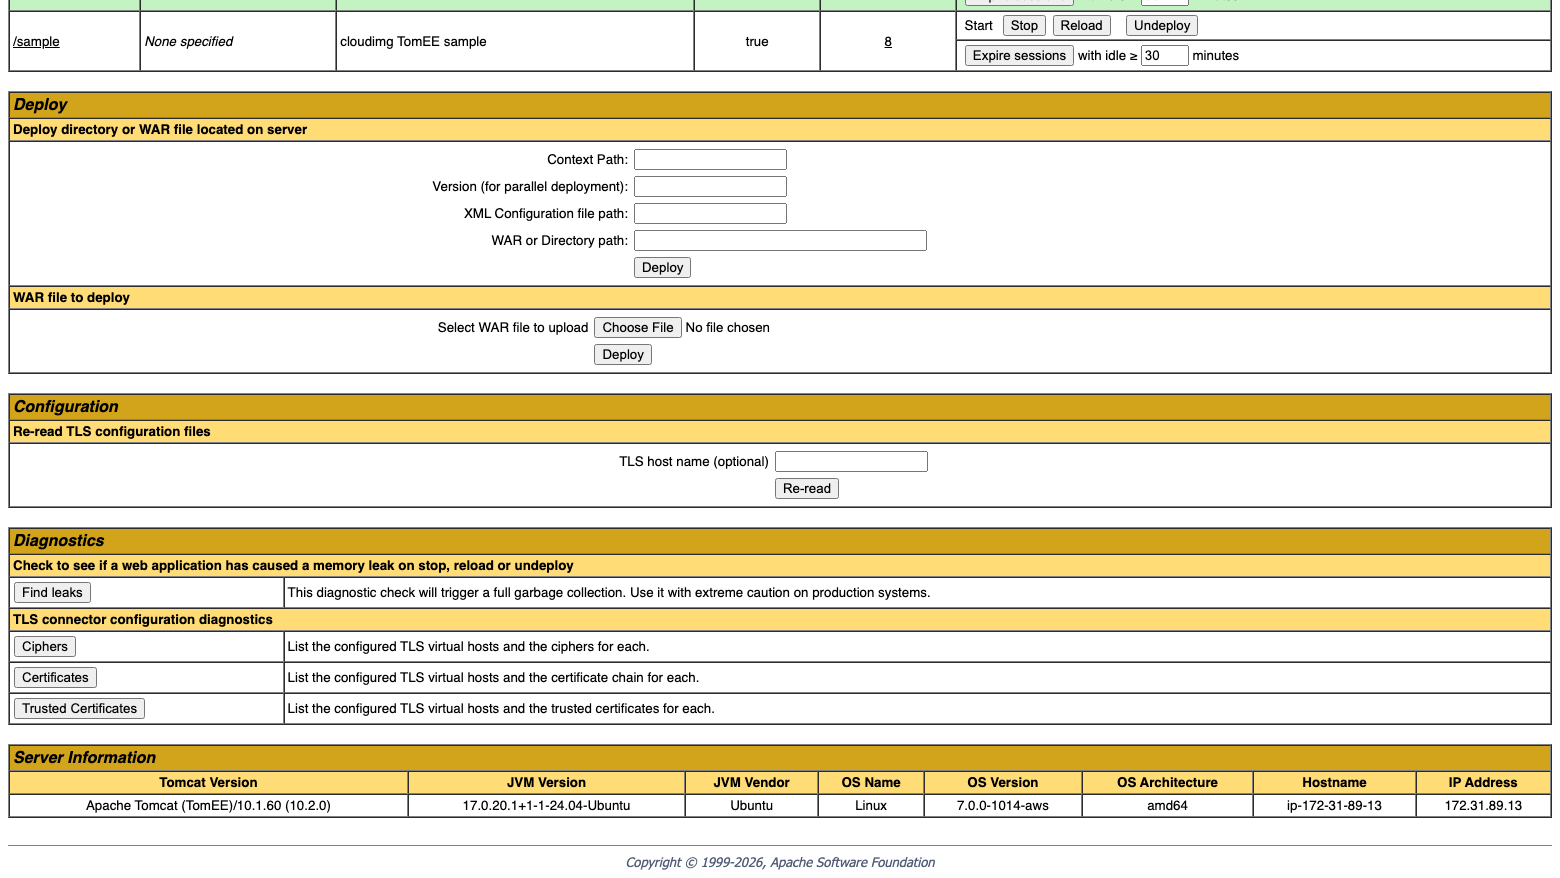Click the Ciphers button
1560x878 pixels.
point(45,647)
